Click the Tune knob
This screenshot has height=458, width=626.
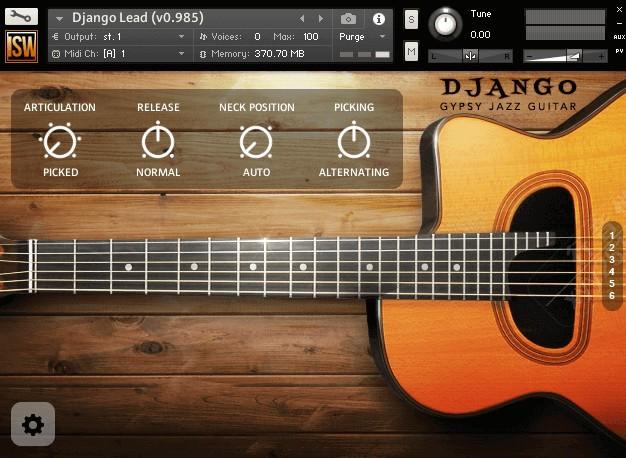coord(445,24)
